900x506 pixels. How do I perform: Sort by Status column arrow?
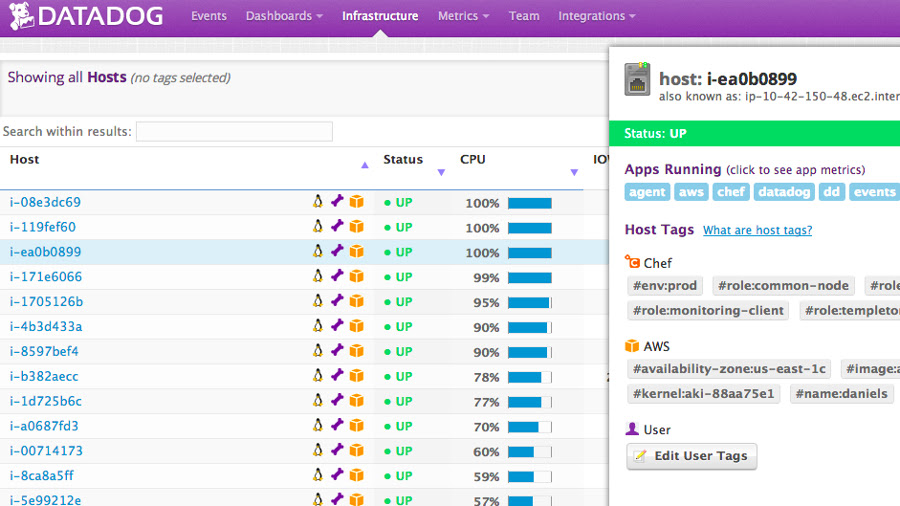coord(441,172)
